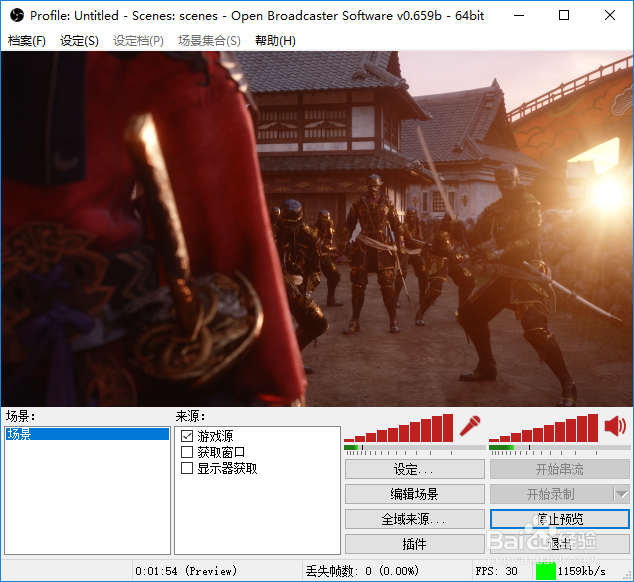Click the green bitrate status indicator
Screen dimensions: 634x582
pyautogui.click(x=545, y=571)
